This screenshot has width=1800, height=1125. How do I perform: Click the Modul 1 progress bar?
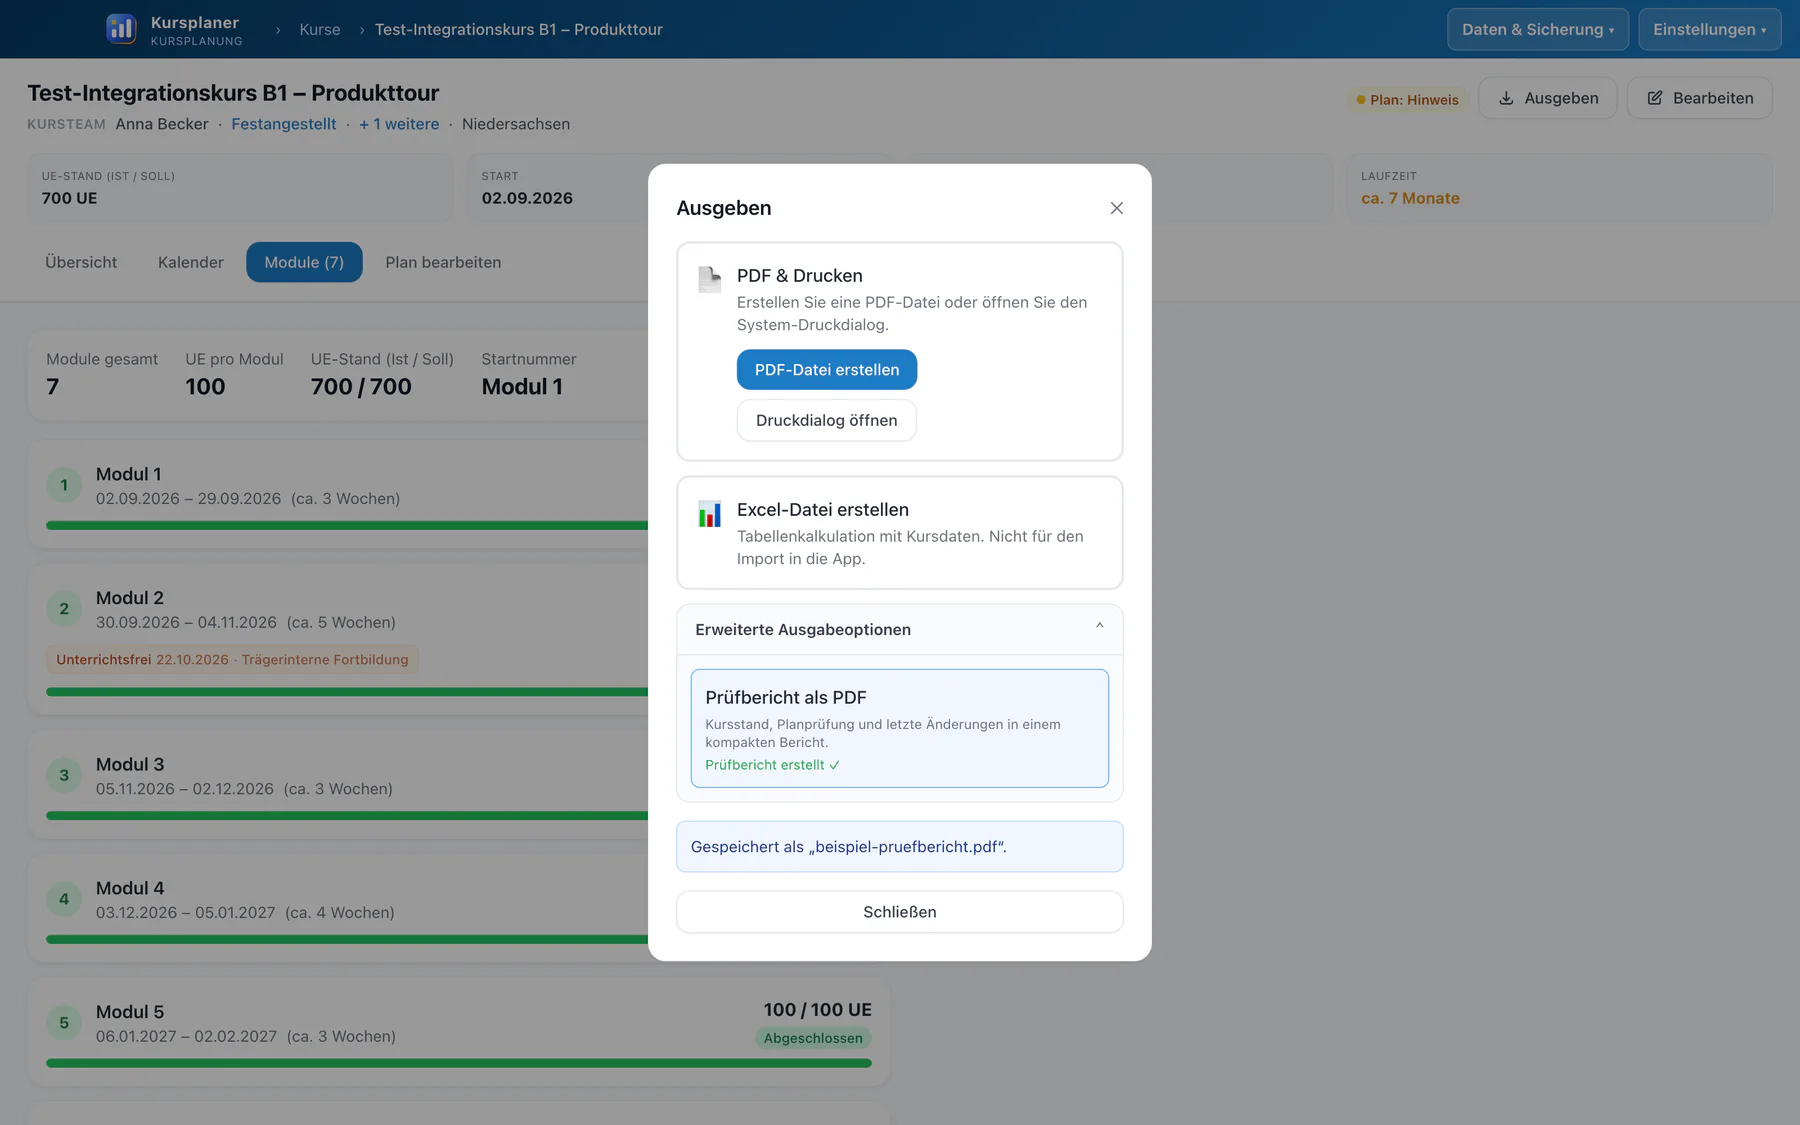347,525
